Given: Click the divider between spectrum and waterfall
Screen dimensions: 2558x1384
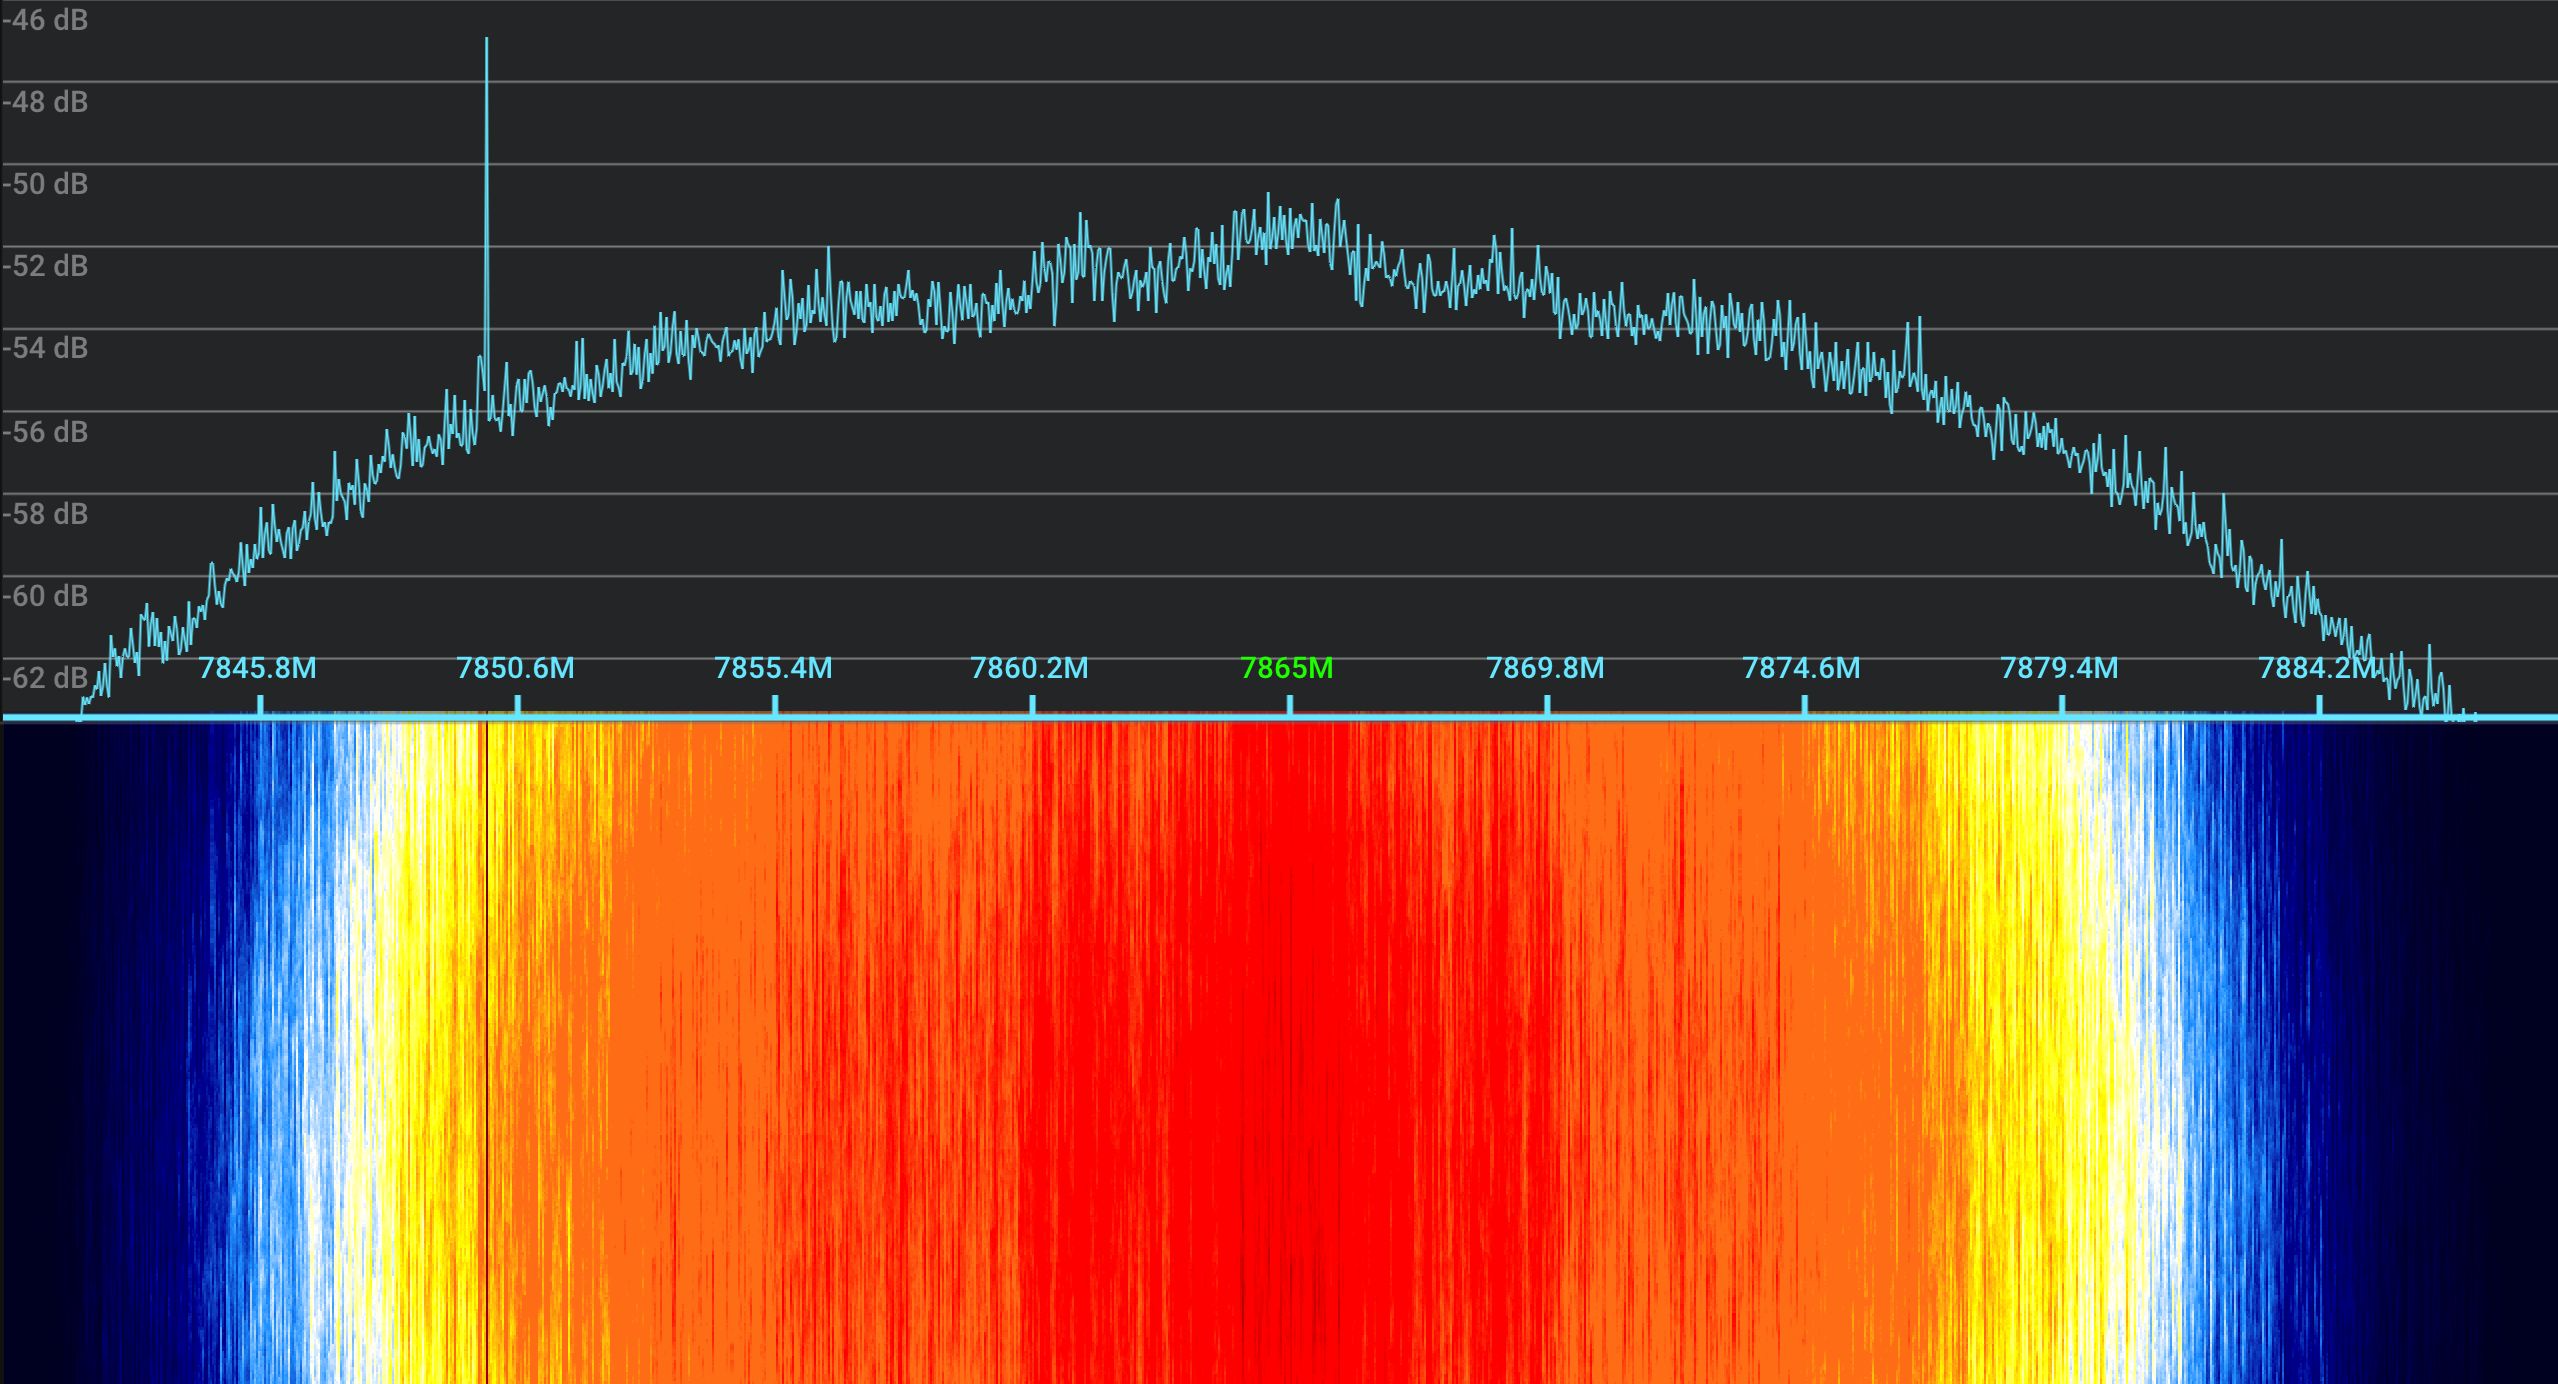Looking at the screenshot, I should click(1280, 716).
